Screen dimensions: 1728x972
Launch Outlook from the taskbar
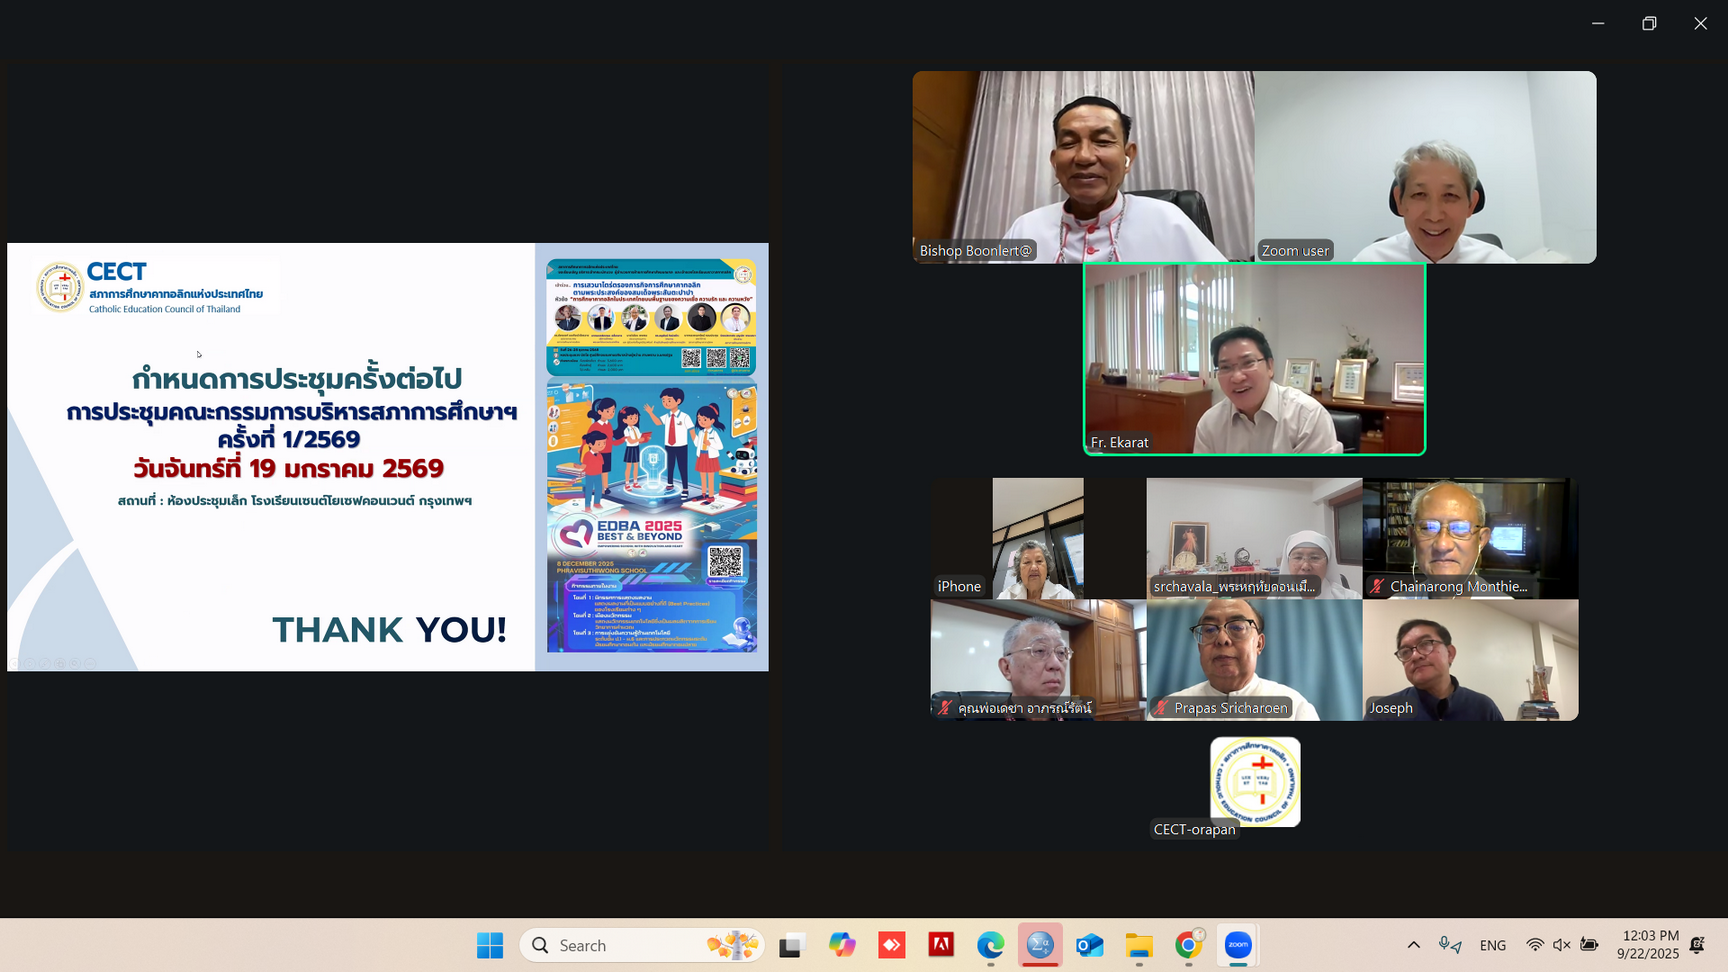[1089, 945]
